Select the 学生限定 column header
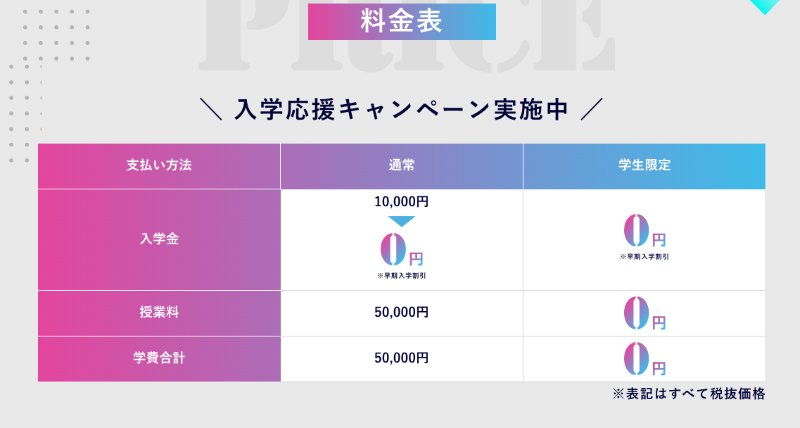This screenshot has height=428, width=800. click(644, 165)
